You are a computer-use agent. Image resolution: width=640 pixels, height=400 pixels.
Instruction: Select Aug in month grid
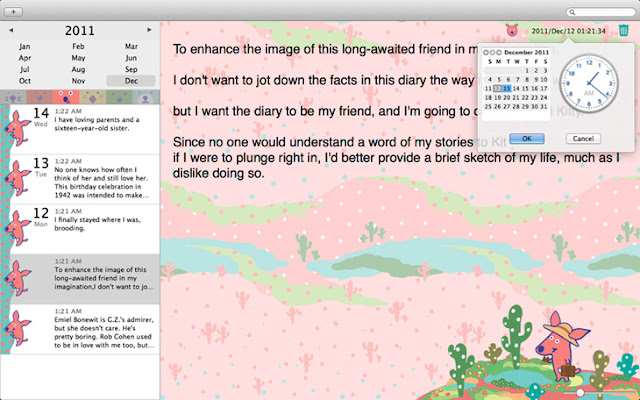78,69
